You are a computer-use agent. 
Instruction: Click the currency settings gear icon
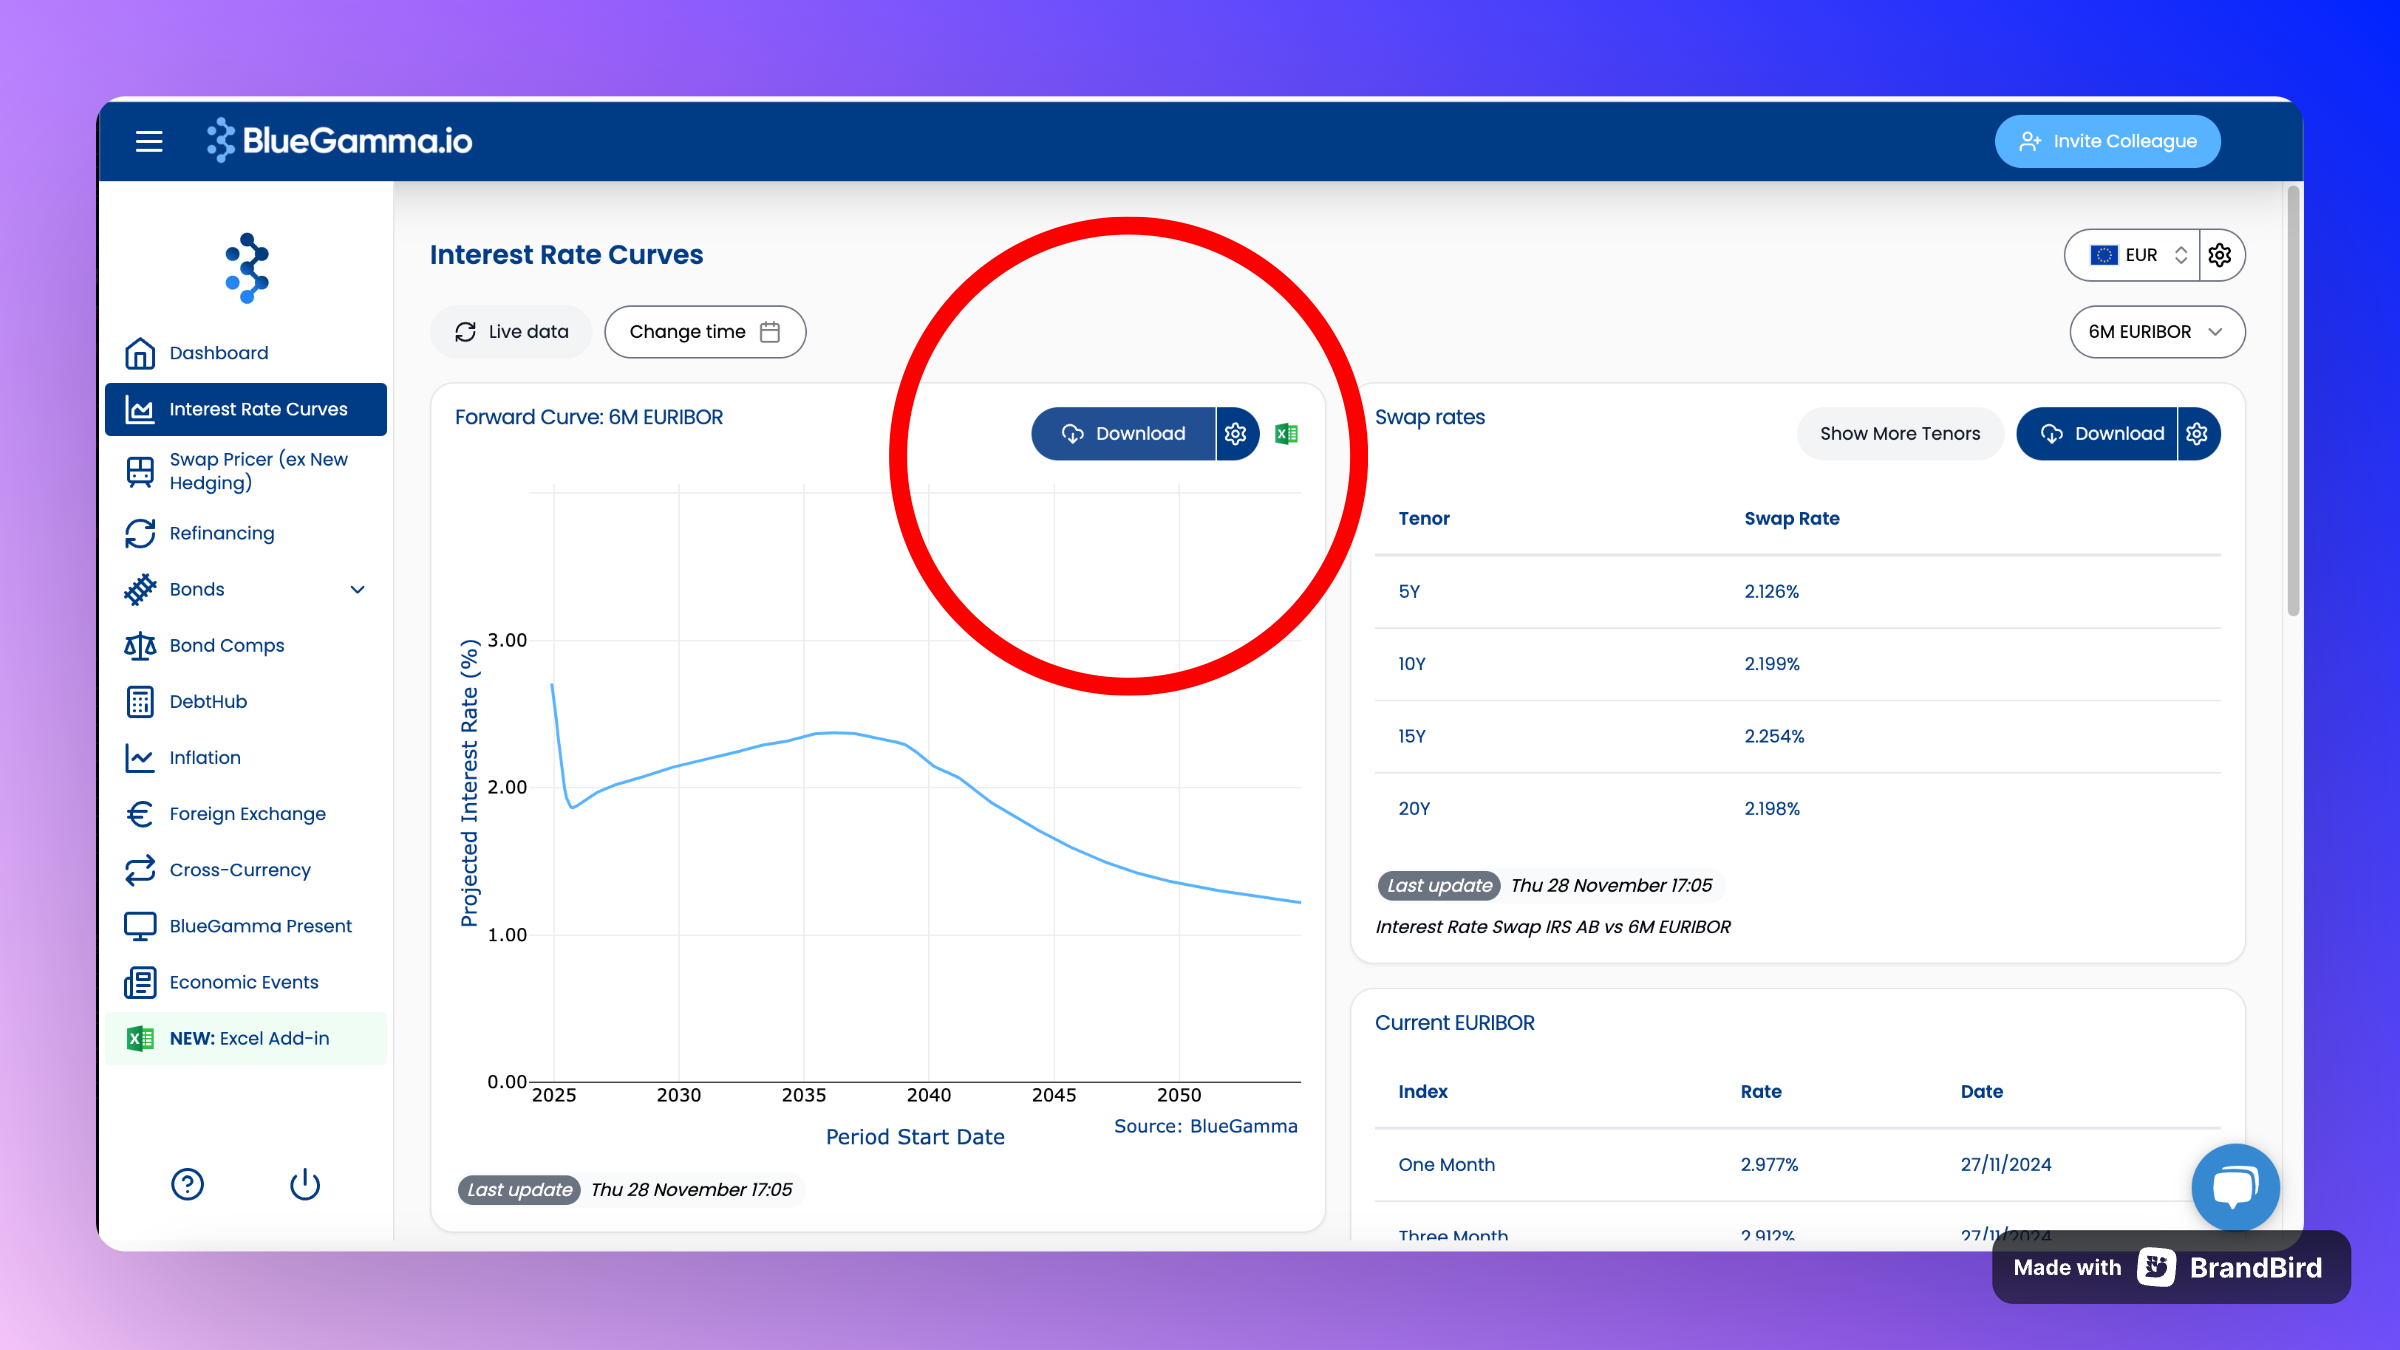(x=2220, y=255)
